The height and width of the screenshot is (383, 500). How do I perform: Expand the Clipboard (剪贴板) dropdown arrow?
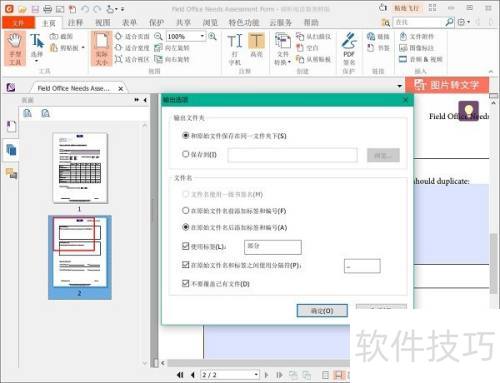83,48
